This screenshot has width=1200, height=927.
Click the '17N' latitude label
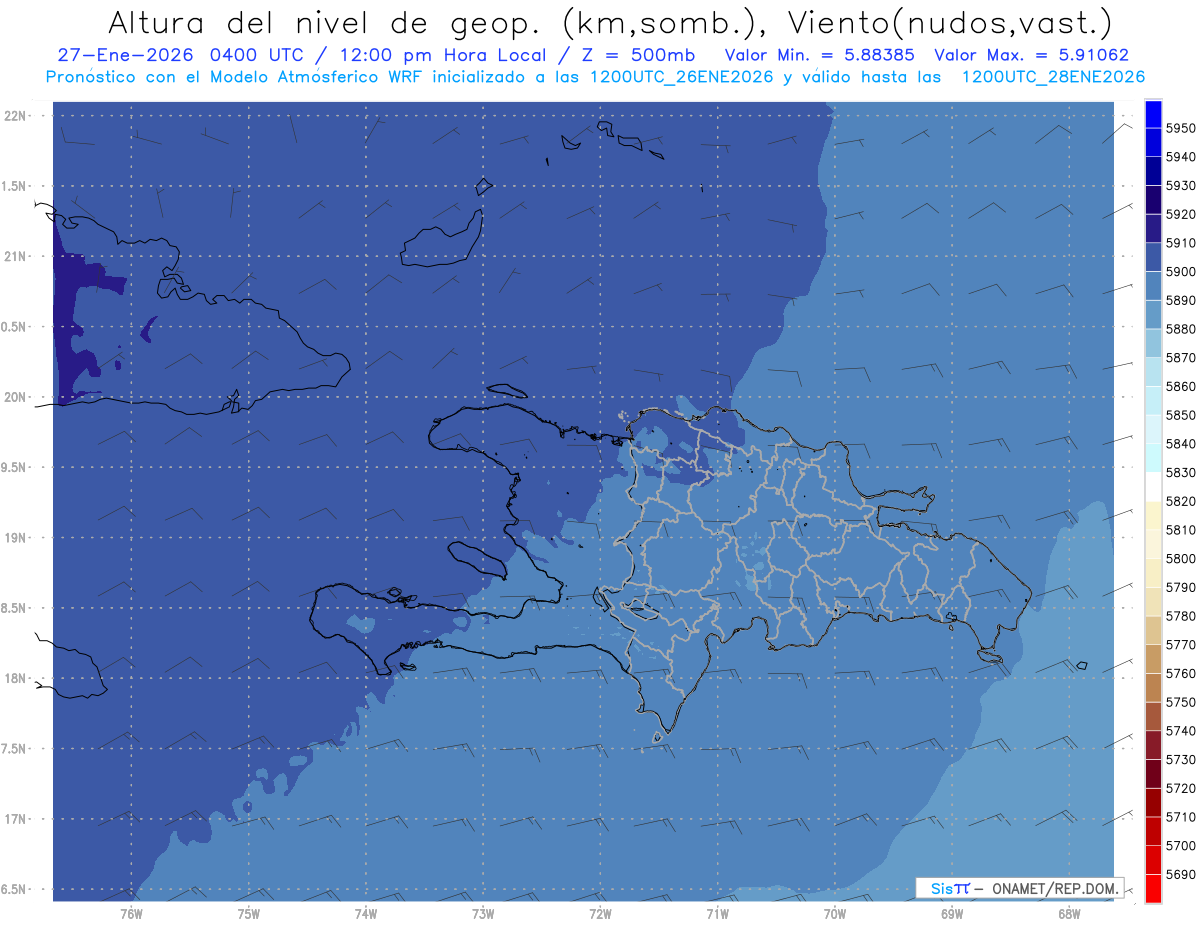pyautogui.click(x=15, y=819)
